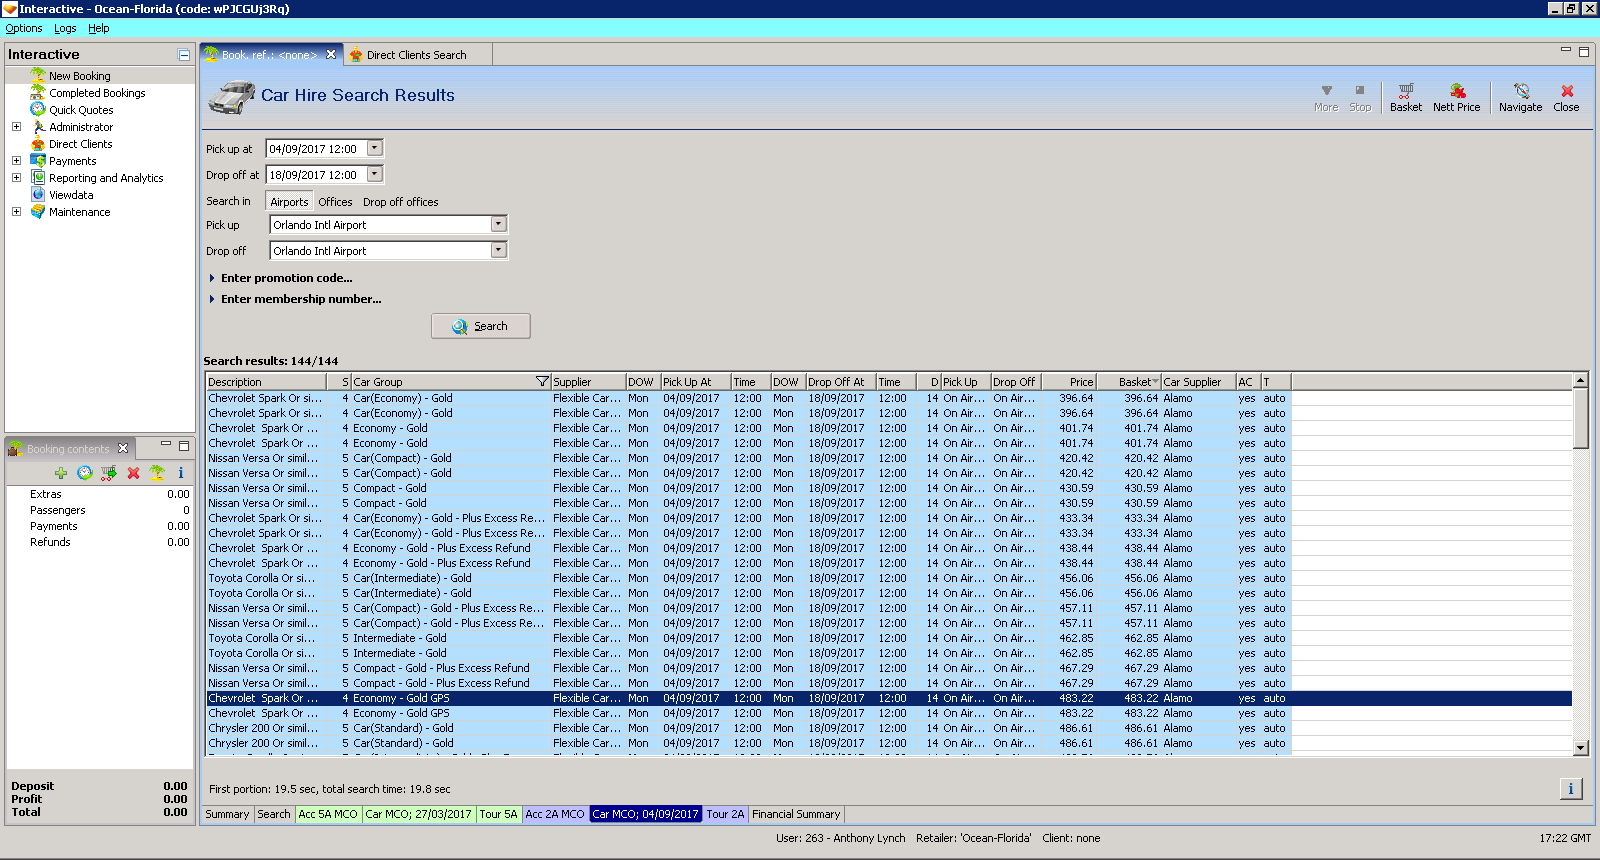Open Financial Summary bottom tab
This screenshot has width=1600, height=860.
tap(796, 814)
